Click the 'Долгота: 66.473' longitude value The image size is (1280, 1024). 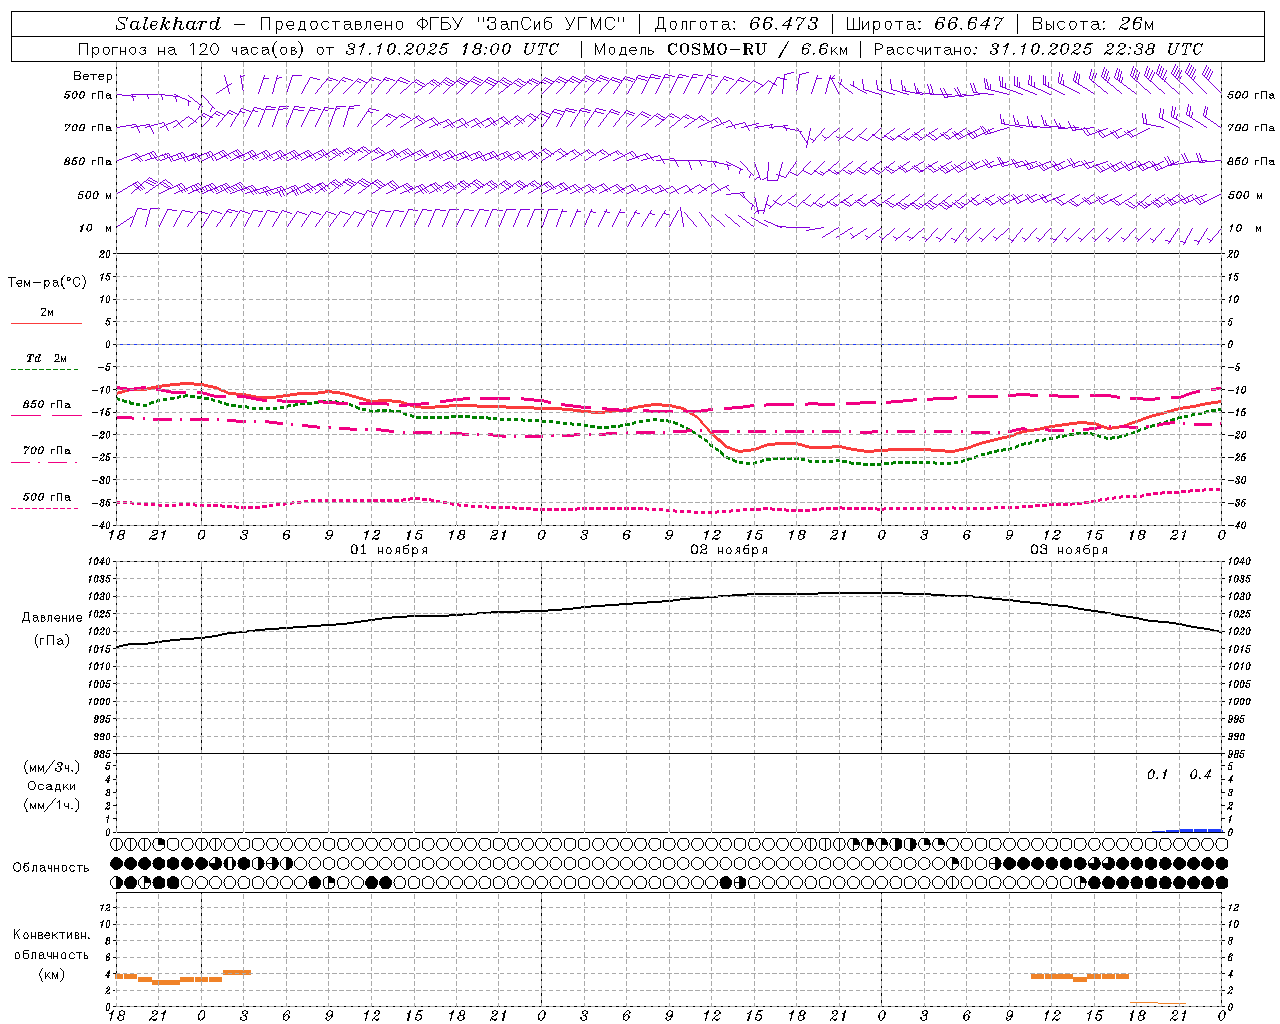click(x=736, y=24)
